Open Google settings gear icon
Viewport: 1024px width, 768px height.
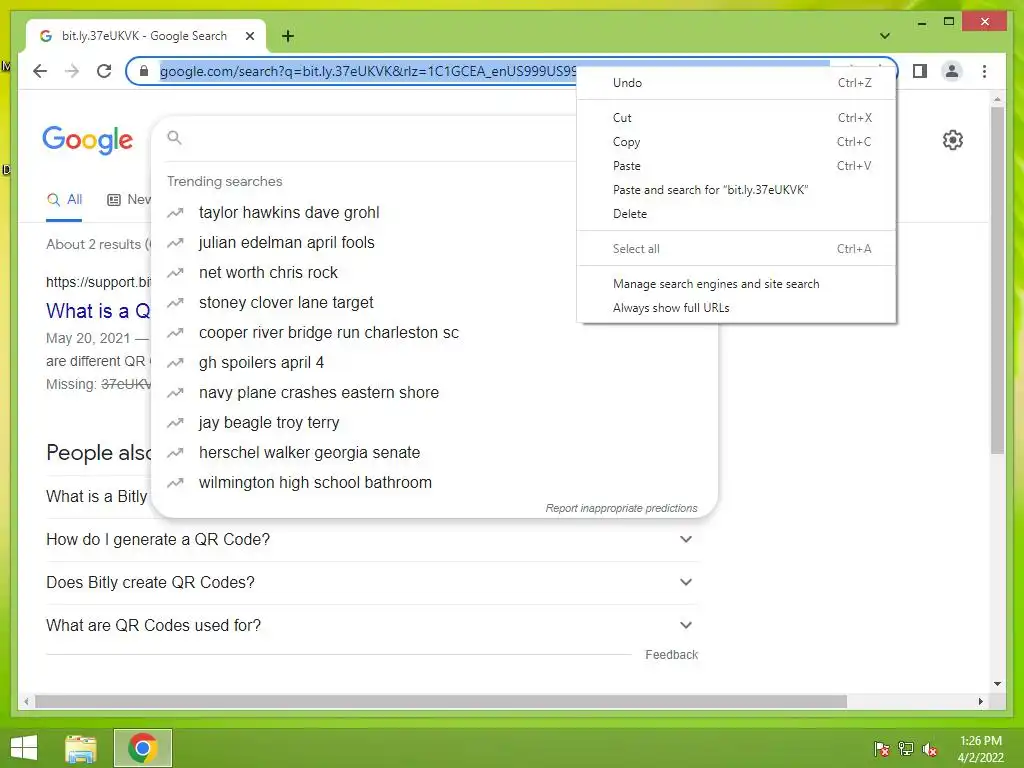coord(952,140)
